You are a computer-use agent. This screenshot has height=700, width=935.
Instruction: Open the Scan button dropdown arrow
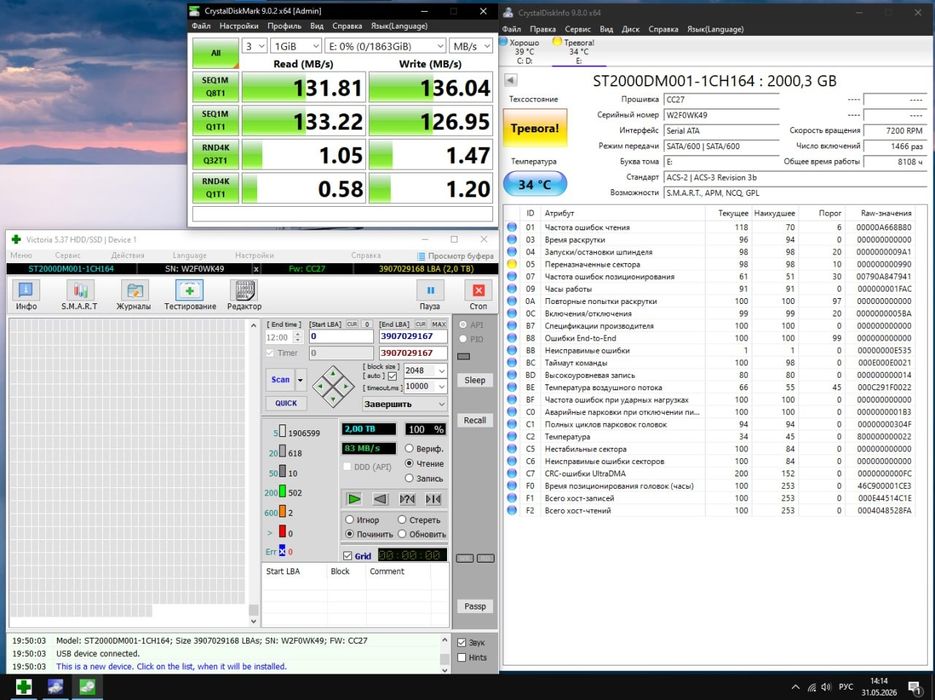point(301,380)
